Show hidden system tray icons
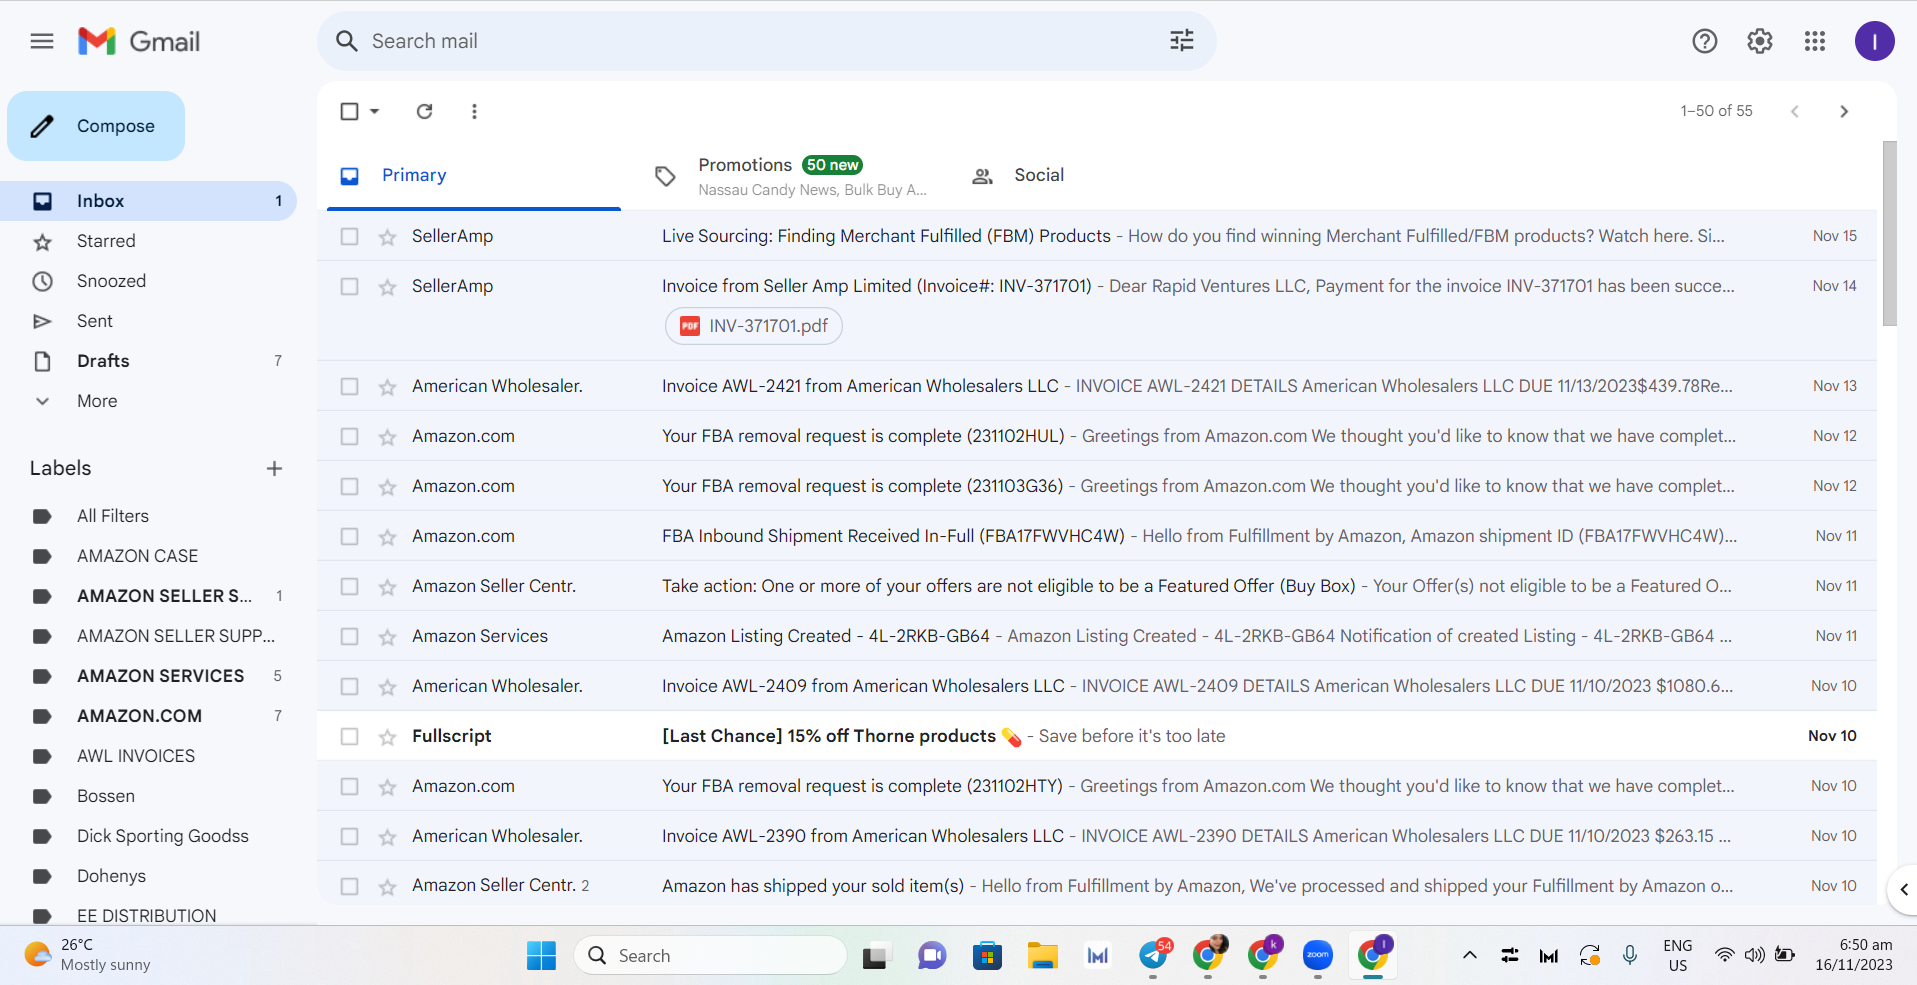The height and width of the screenshot is (985, 1917). coord(1469,955)
